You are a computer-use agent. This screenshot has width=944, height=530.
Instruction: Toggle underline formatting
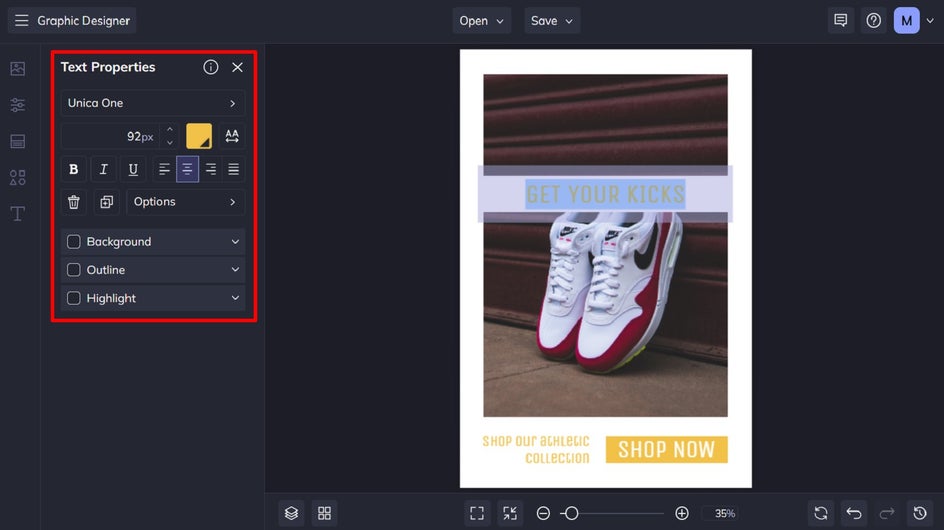coord(133,169)
